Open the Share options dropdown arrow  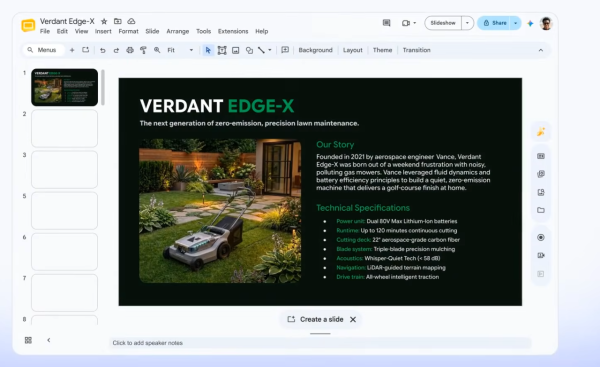tap(515, 23)
